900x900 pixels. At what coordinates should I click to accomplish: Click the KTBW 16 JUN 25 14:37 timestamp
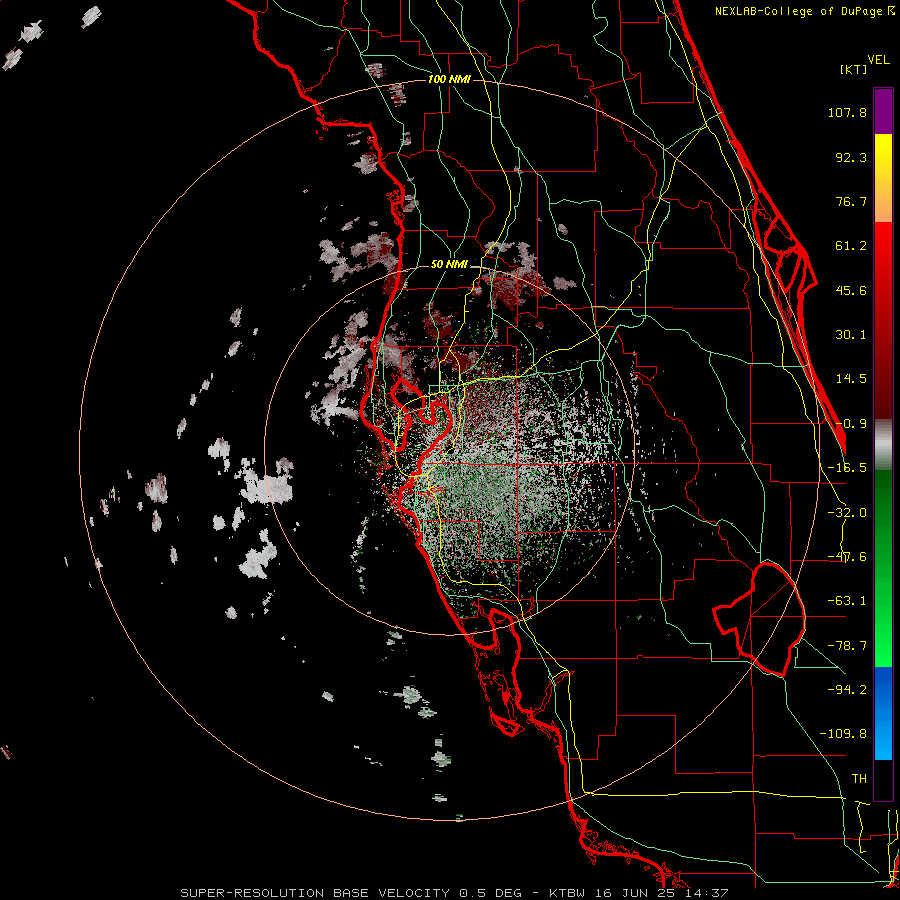[639, 893]
